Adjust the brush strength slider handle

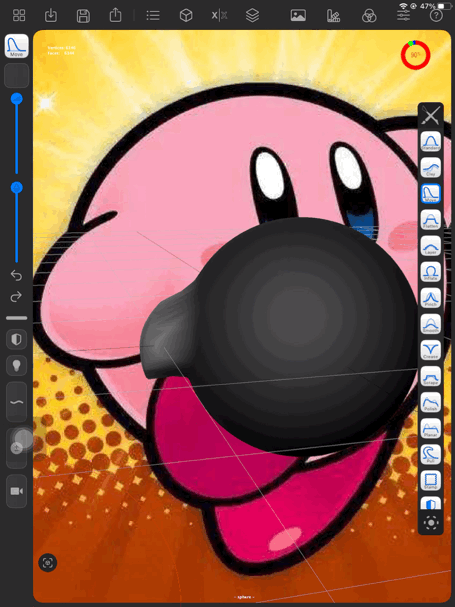[16, 188]
